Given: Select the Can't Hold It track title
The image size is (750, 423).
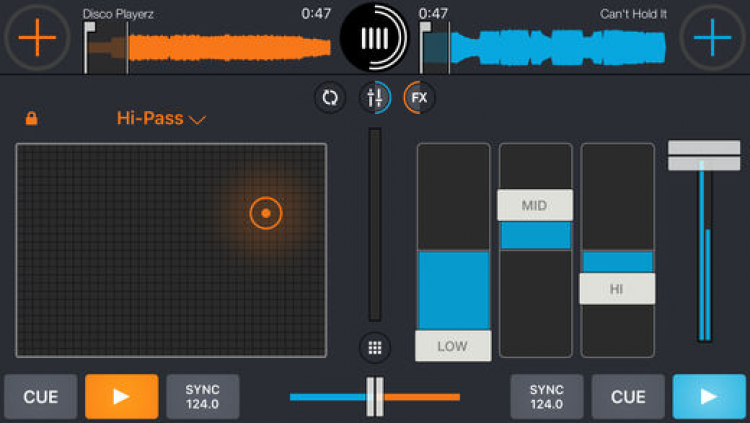Looking at the screenshot, I should 633,14.
